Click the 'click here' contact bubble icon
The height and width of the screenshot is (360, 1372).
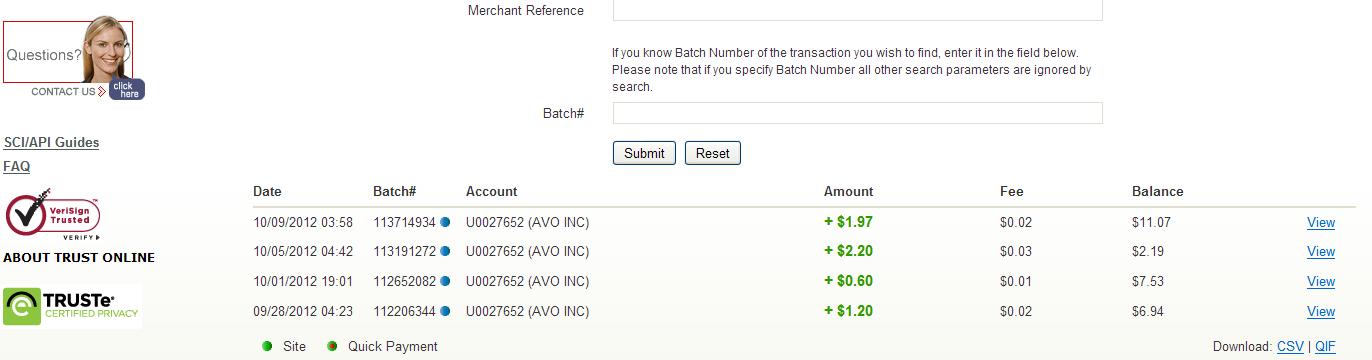(127, 89)
